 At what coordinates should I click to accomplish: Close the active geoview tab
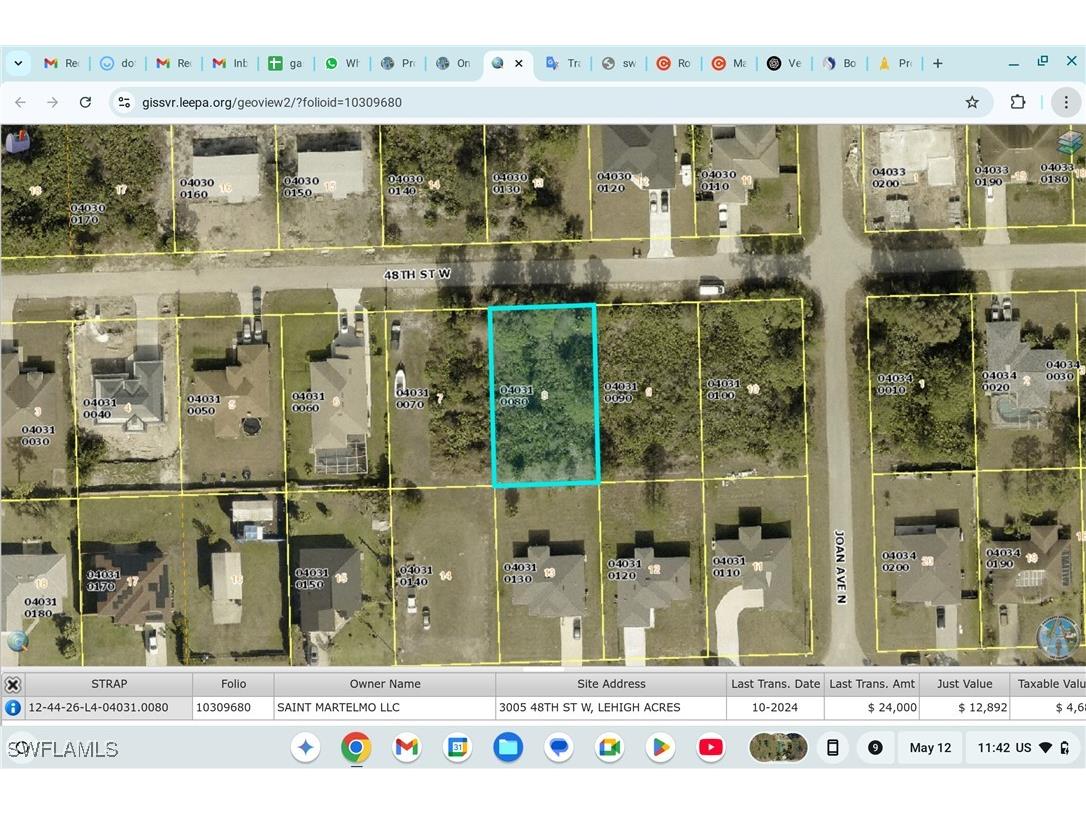tap(519, 63)
